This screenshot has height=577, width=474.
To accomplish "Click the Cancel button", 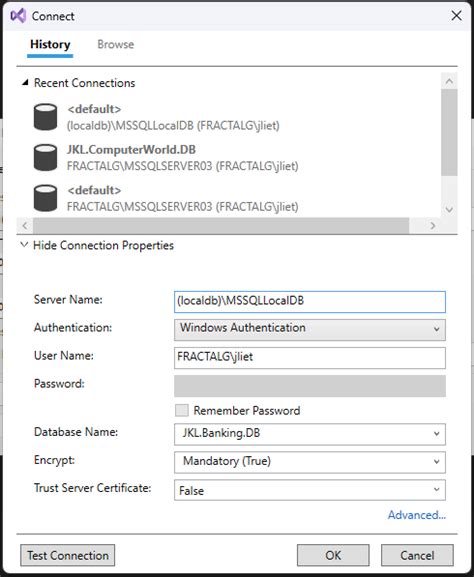I will [x=417, y=555].
